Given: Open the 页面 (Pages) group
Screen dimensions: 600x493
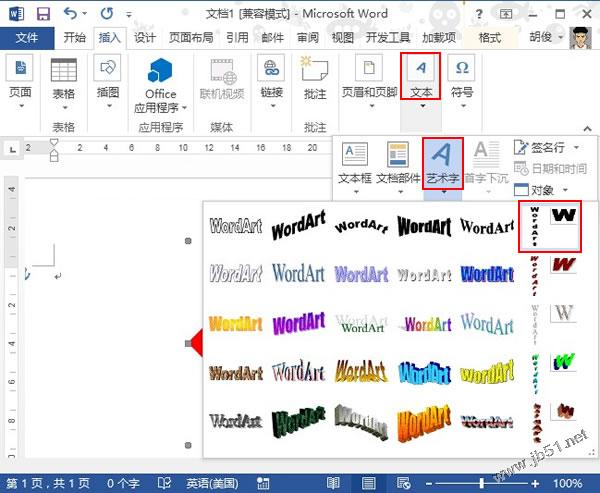Looking at the screenshot, I should coord(20,81).
